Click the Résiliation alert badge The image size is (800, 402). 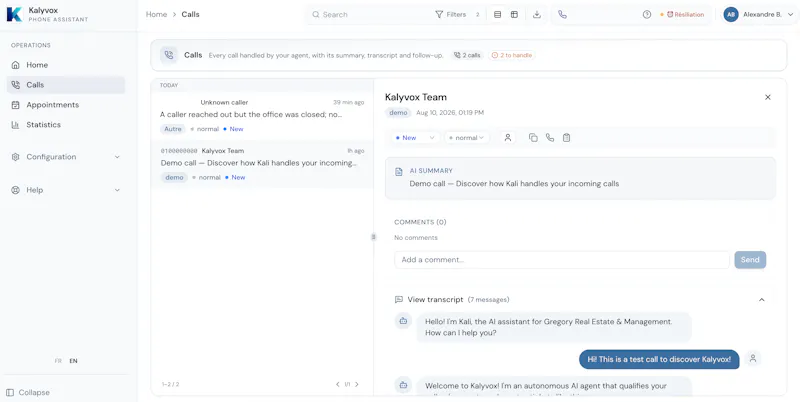point(682,14)
